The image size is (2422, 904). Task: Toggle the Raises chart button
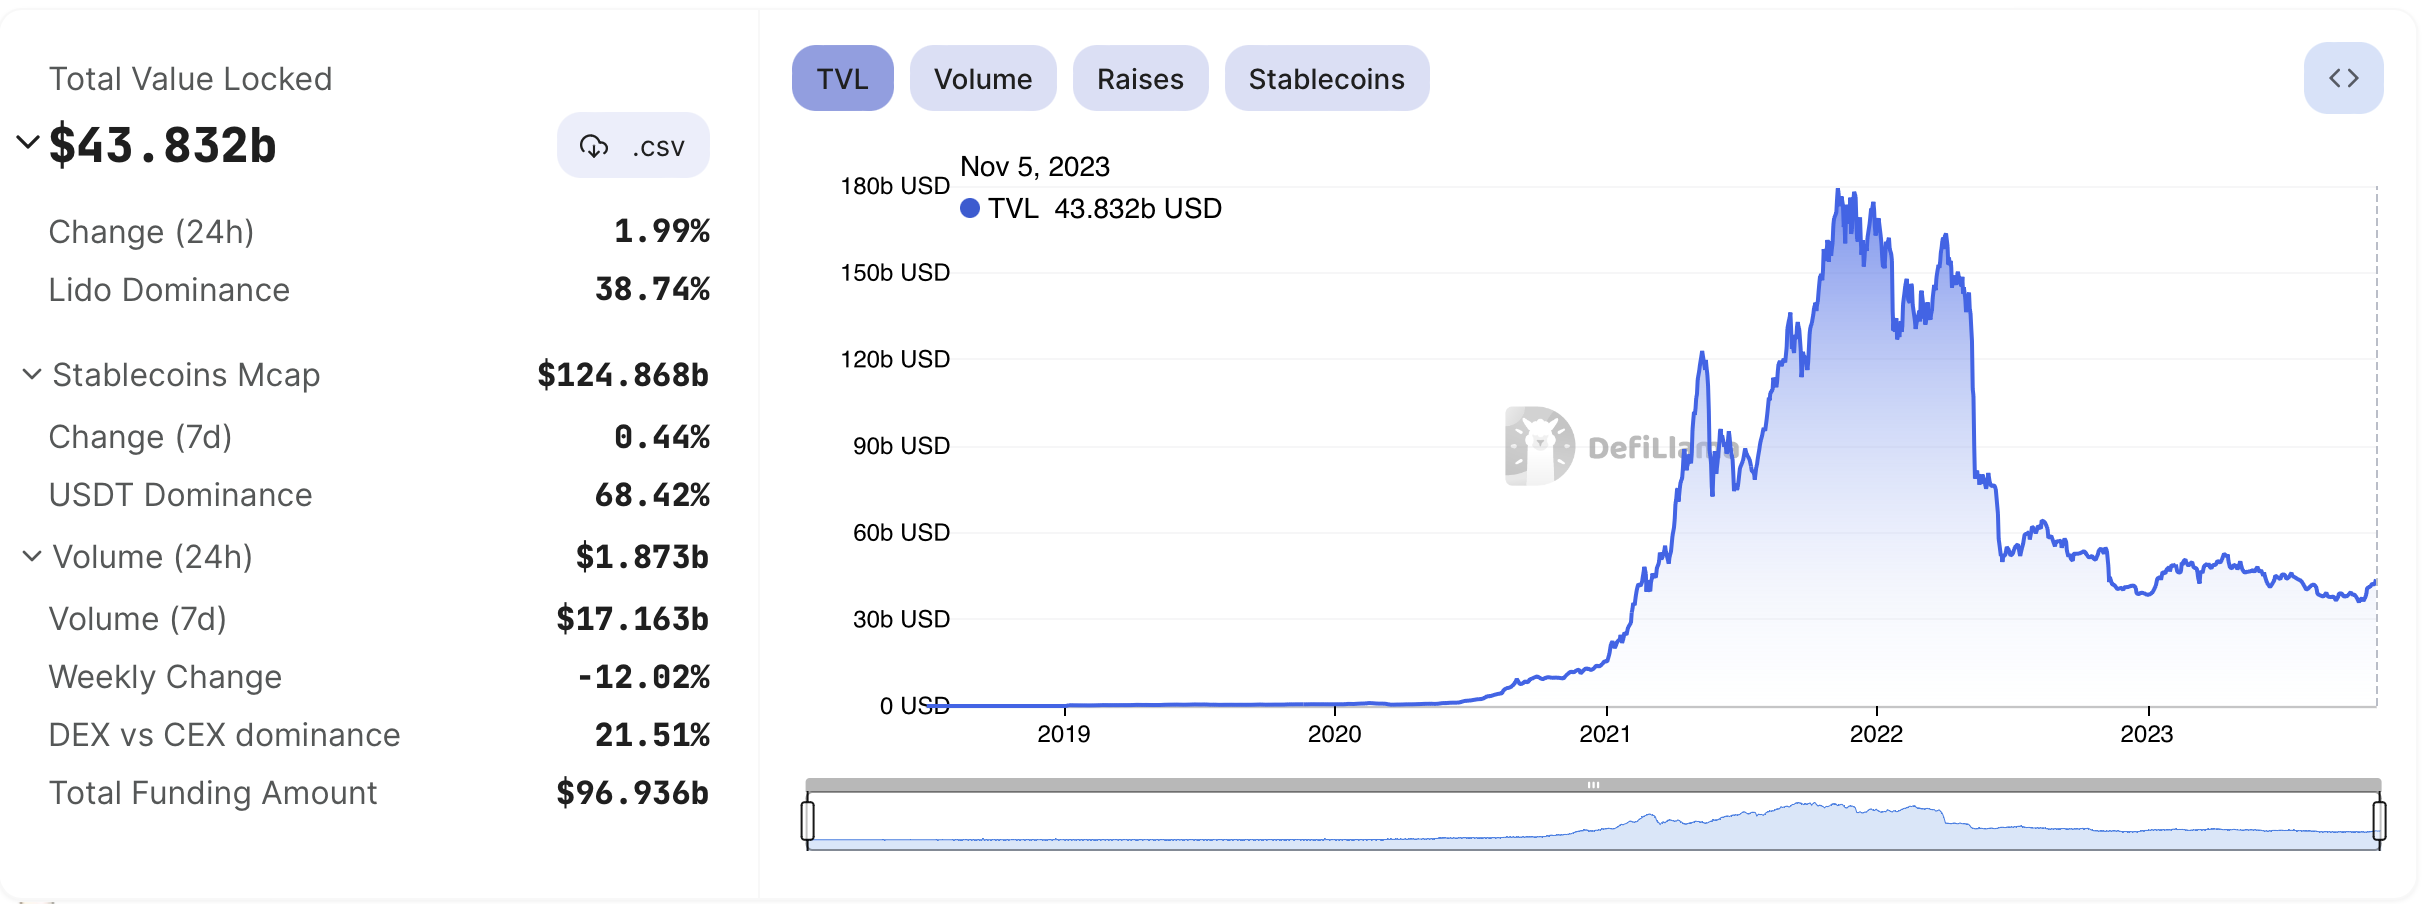click(1140, 78)
